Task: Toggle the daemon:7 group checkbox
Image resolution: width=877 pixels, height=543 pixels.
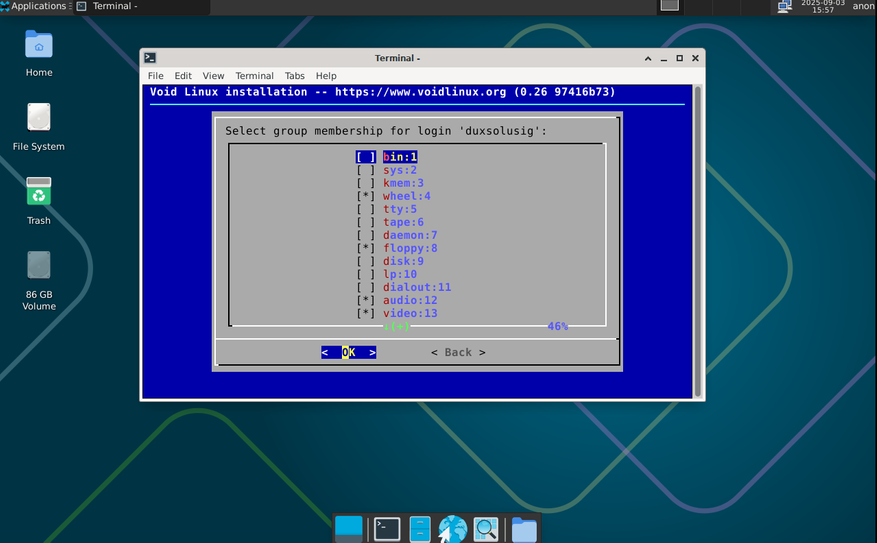Action: coord(366,235)
